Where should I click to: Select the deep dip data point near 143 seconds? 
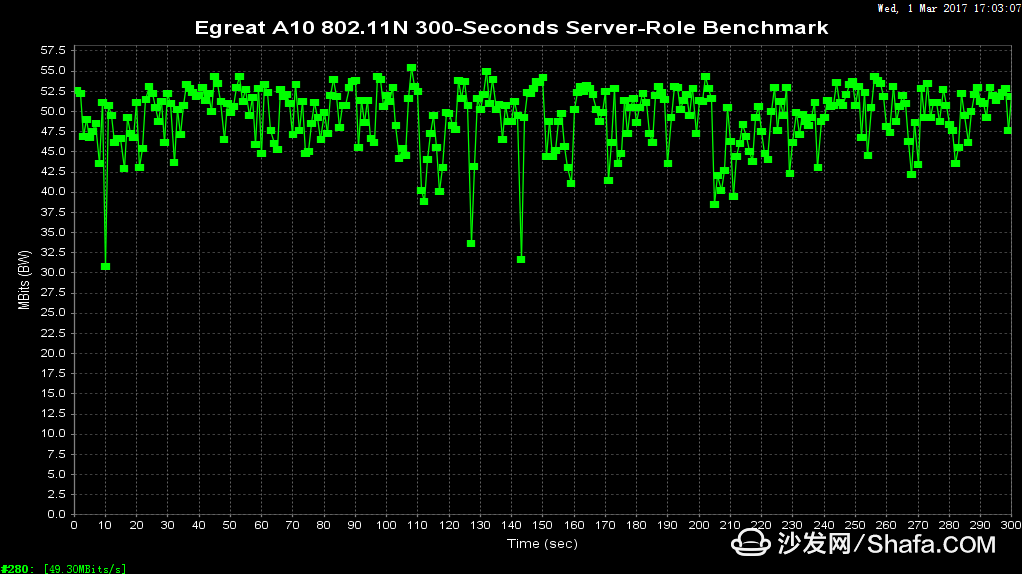(x=521, y=259)
